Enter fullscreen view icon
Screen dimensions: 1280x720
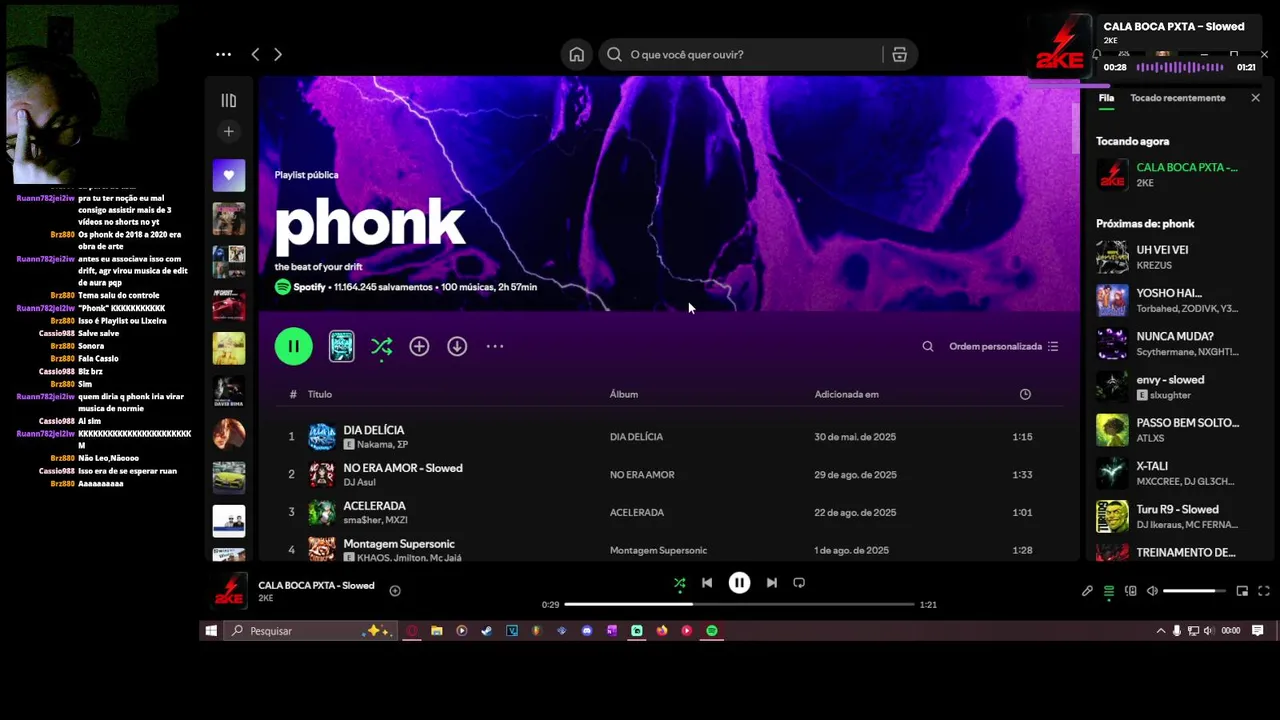coord(1264,591)
